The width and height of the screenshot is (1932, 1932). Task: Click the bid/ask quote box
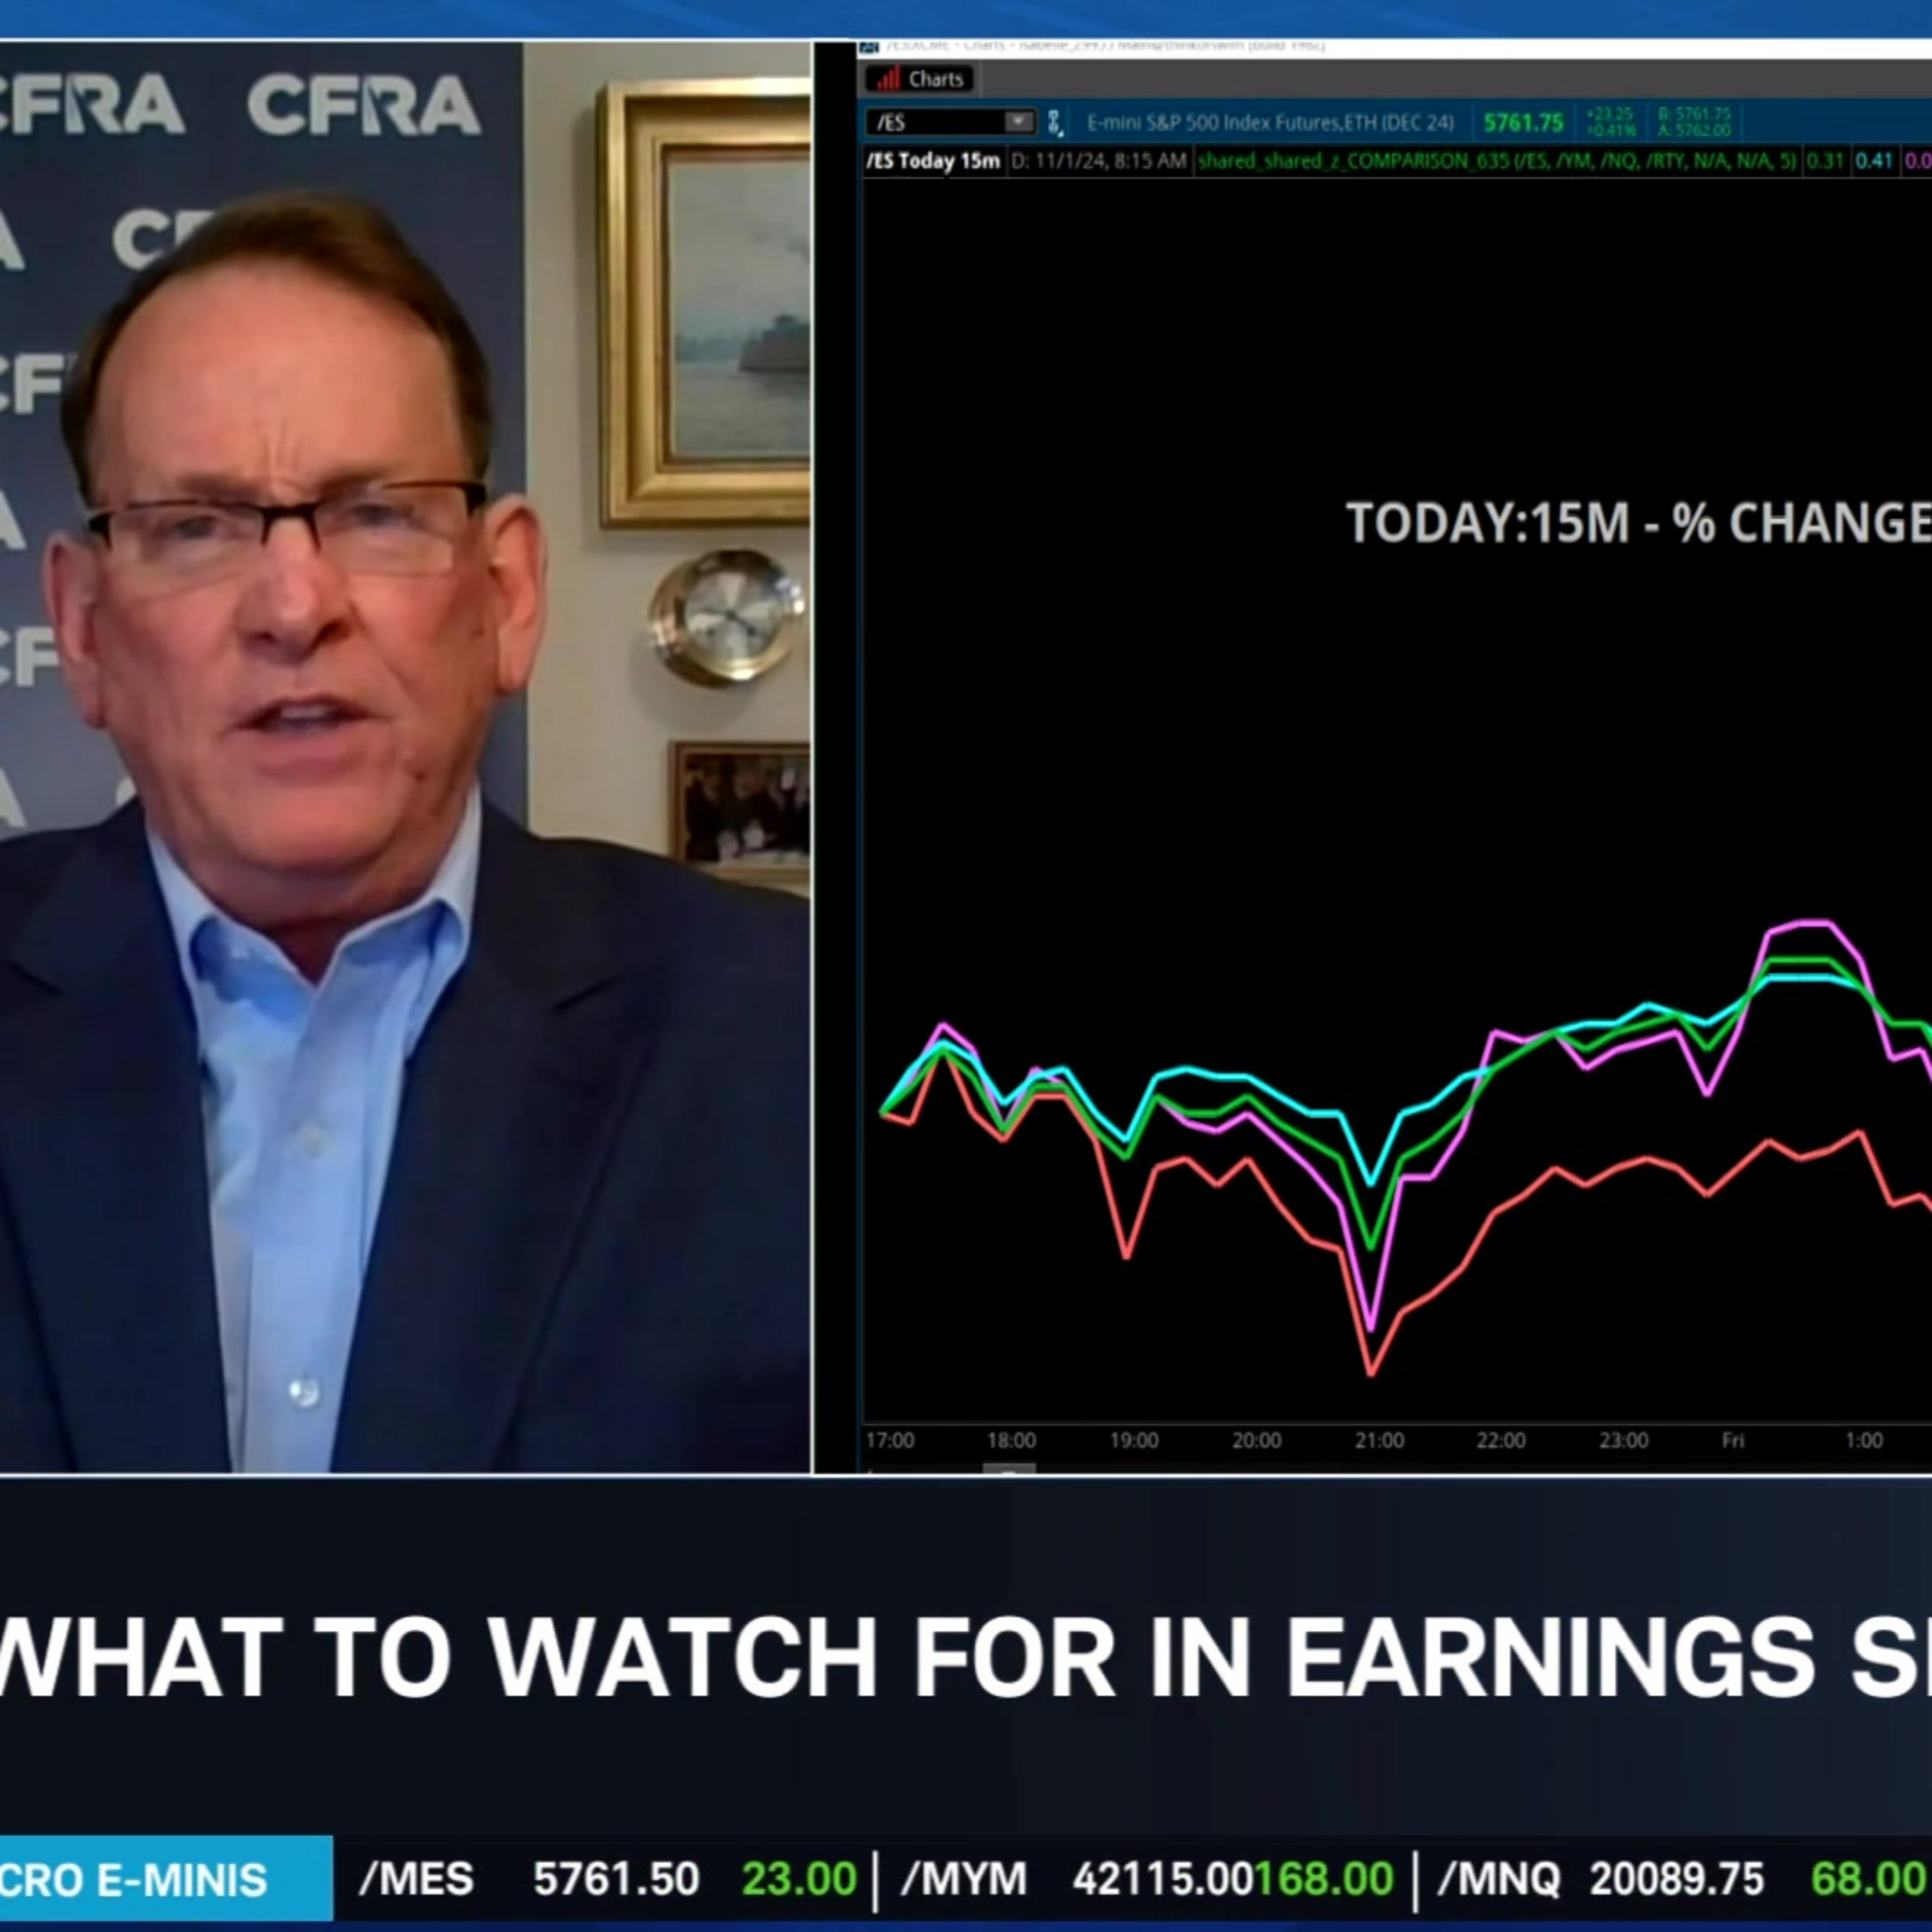click(x=1694, y=122)
